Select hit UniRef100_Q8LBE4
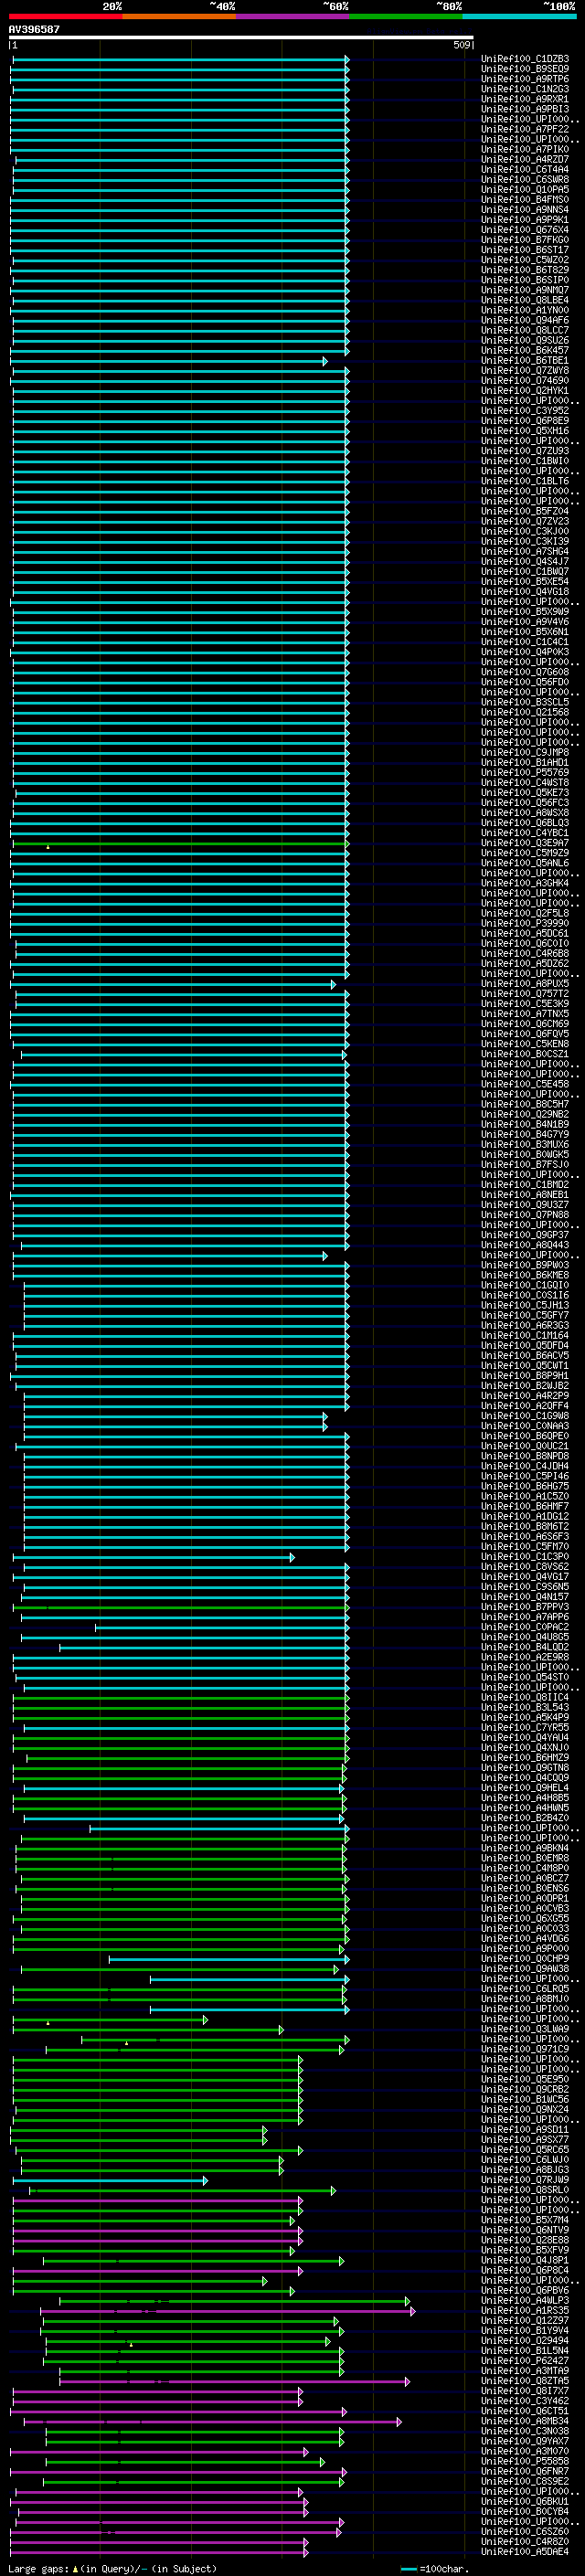 click(524, 300)
